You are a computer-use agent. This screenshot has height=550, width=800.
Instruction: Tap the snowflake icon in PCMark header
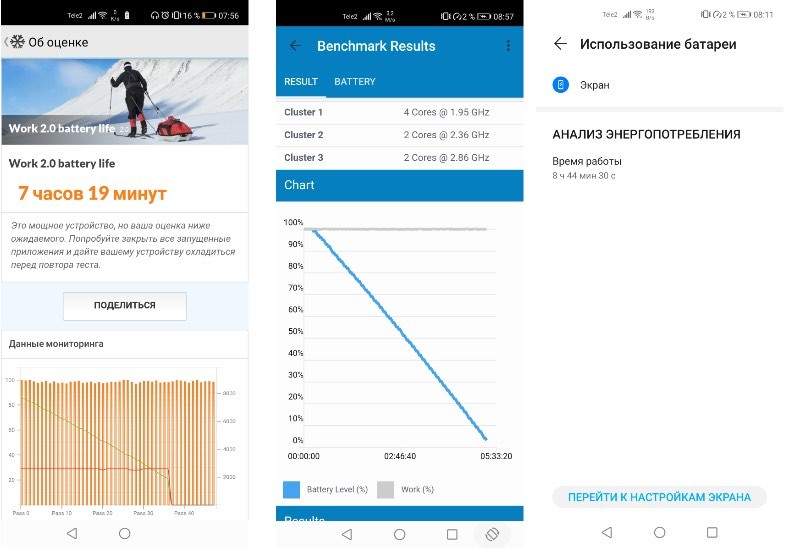click(17, 42)
